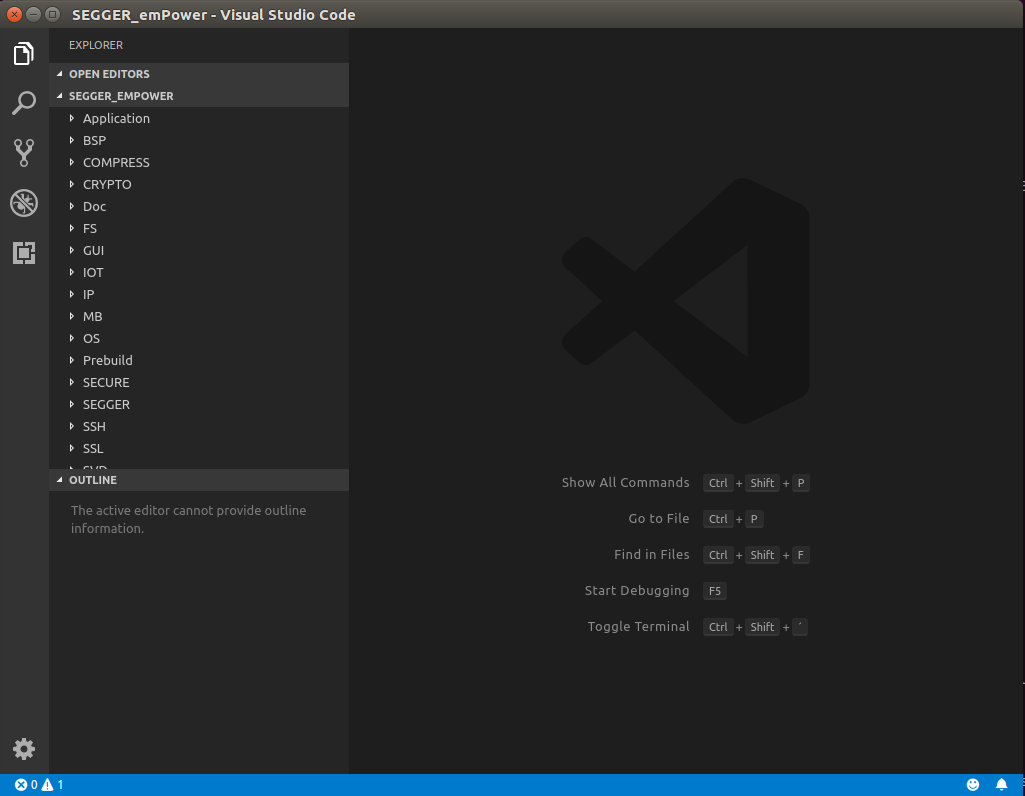Image resolution: width=1025 pixels, height=796 pixels.
Task: Open the GUI folder
Action: coord(93,250)
